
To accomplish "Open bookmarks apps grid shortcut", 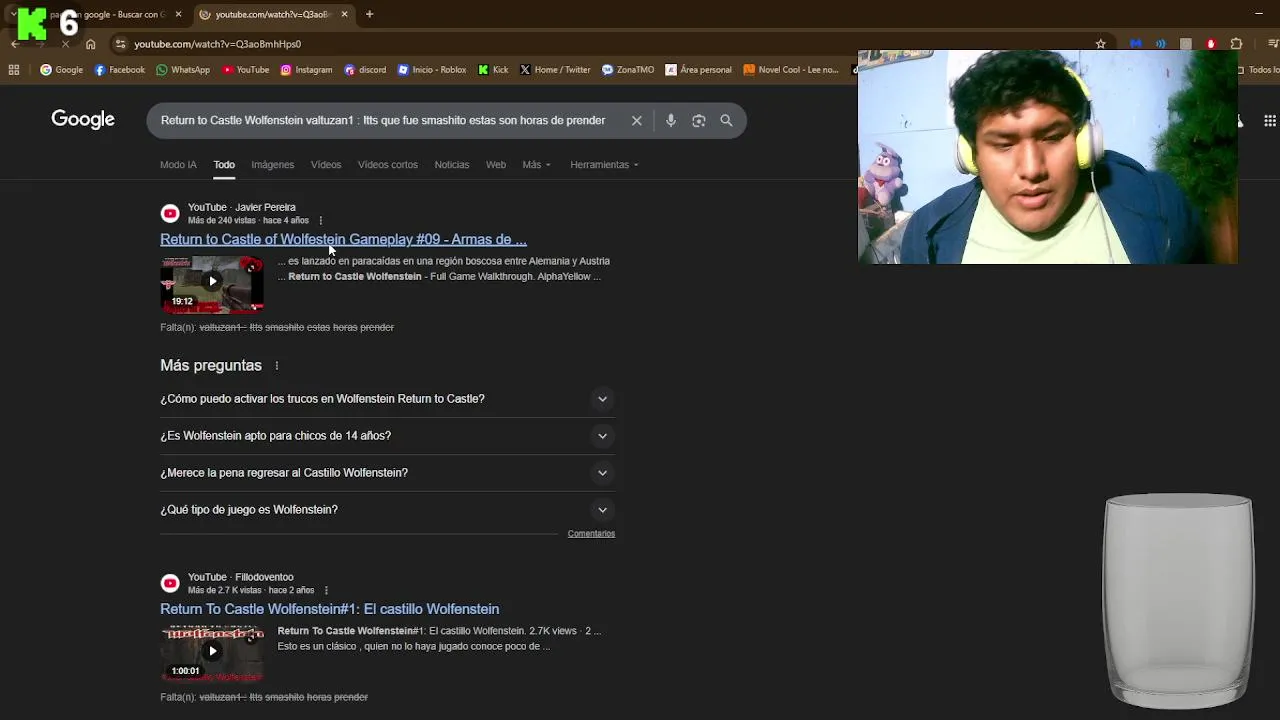I will click(14, 70).
